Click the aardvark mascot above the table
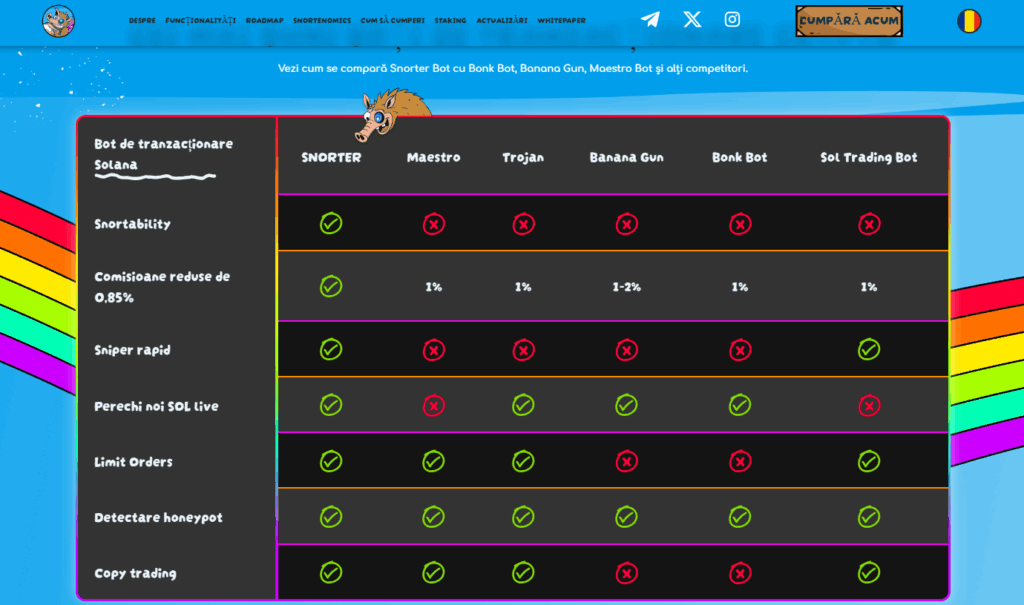Image resolution: width=1024 pixels, height=605 pixels. coord(392,114)
